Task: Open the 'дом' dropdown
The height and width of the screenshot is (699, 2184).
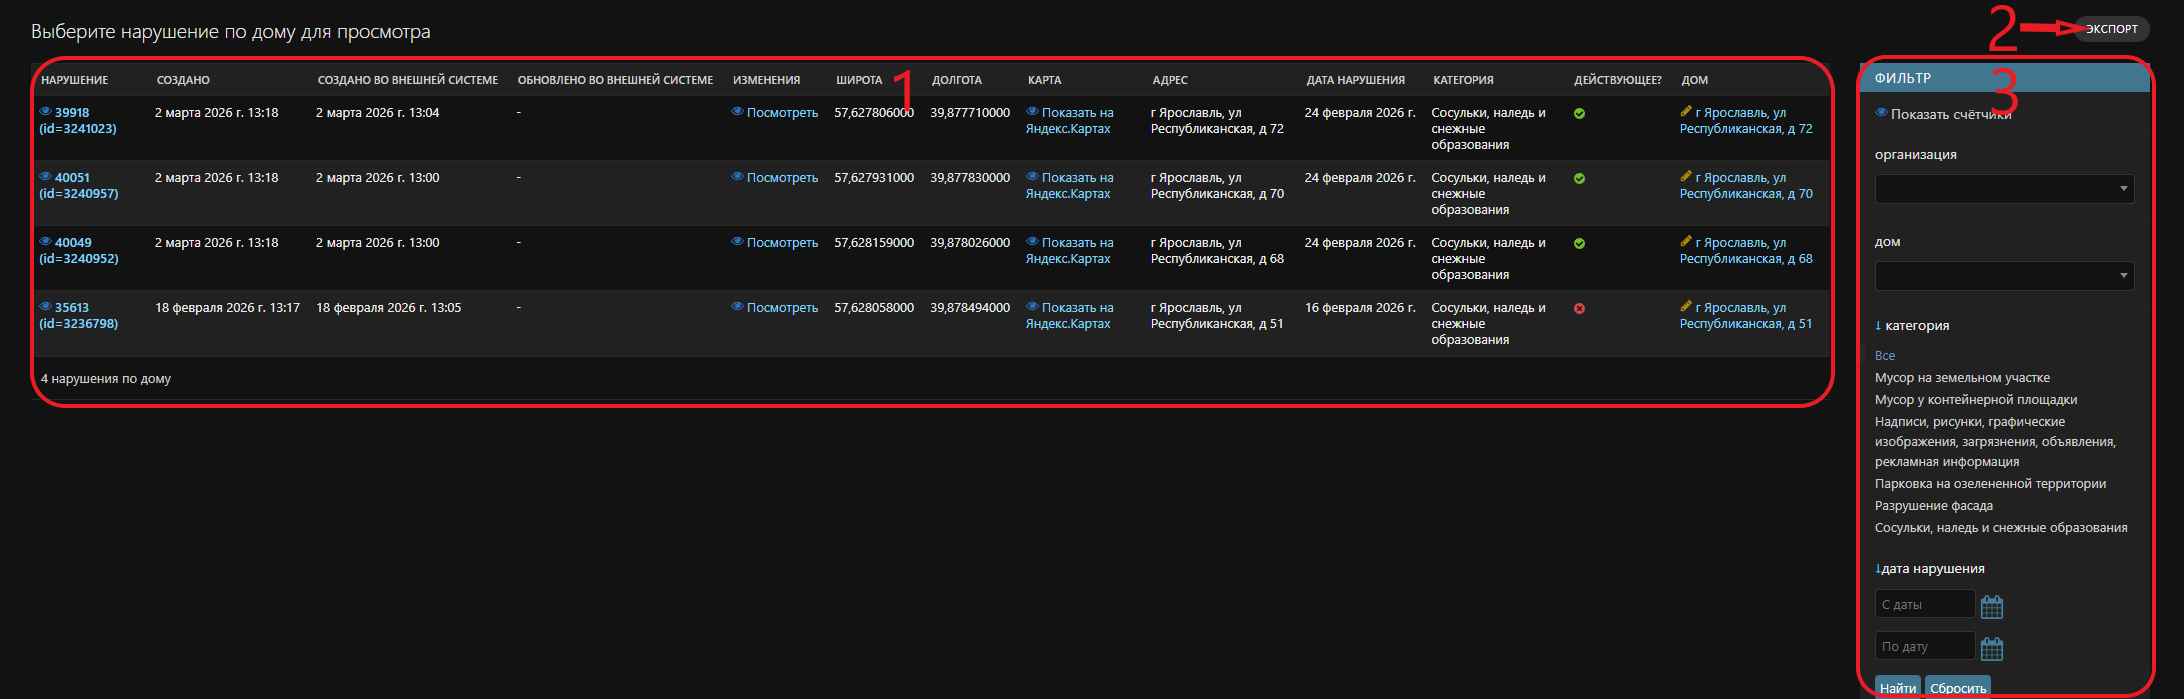Action: (2003, 276)
